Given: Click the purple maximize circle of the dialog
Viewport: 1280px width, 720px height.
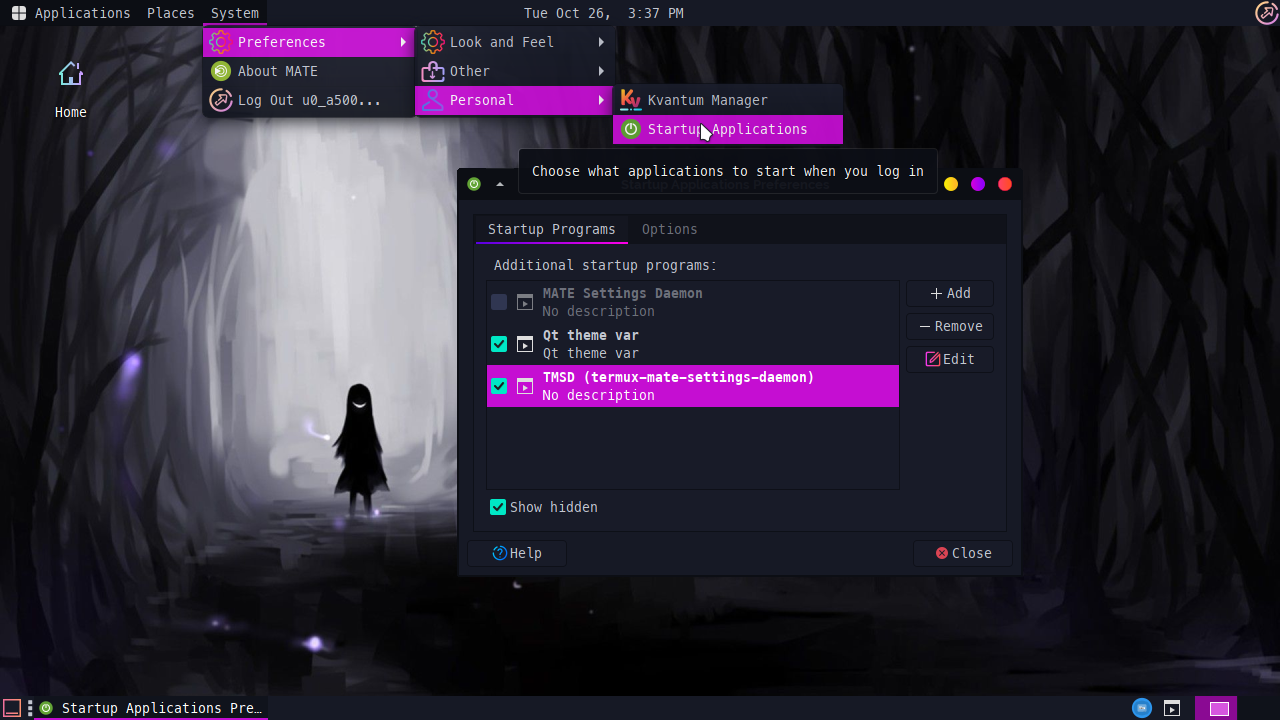Looking at the screenshot, I should tap(978, 184).
